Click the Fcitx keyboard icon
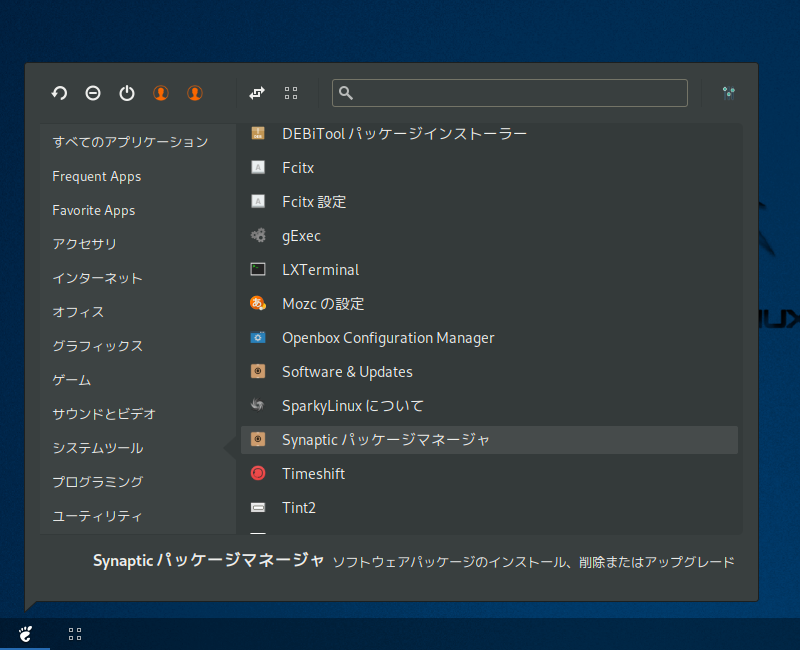 coord(258,167)
